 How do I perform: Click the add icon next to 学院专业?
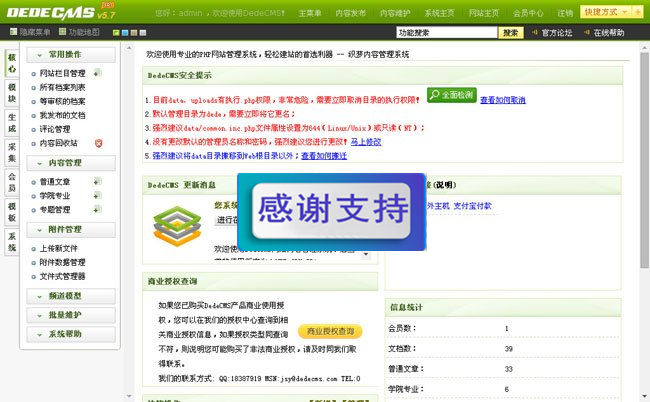click(97, 195)
